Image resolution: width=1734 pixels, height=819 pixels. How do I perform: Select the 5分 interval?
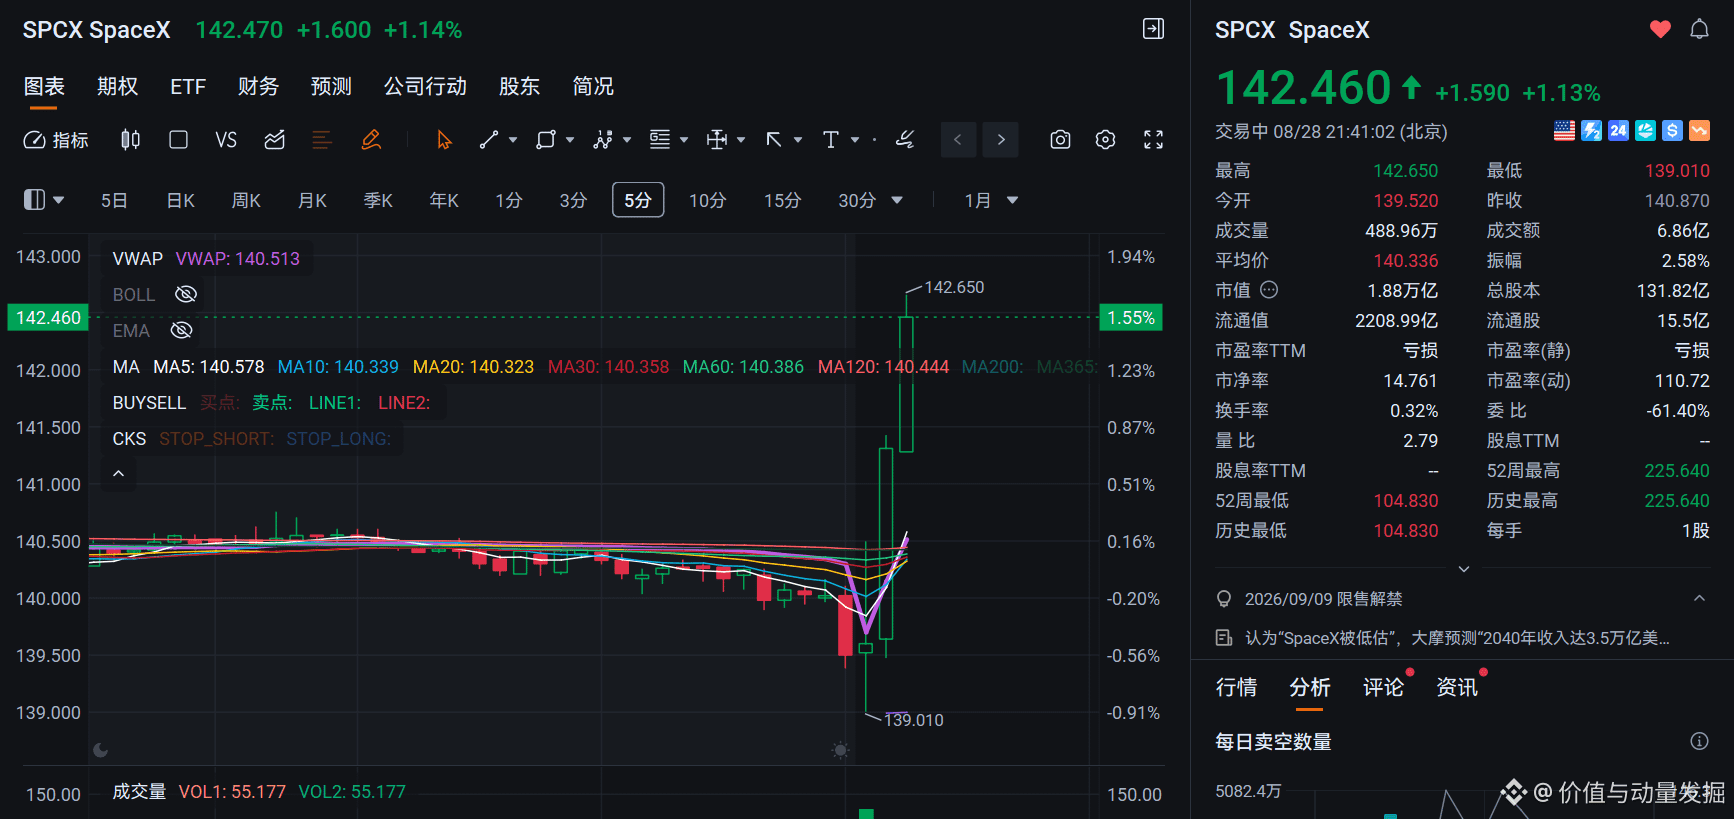[638, 201]
